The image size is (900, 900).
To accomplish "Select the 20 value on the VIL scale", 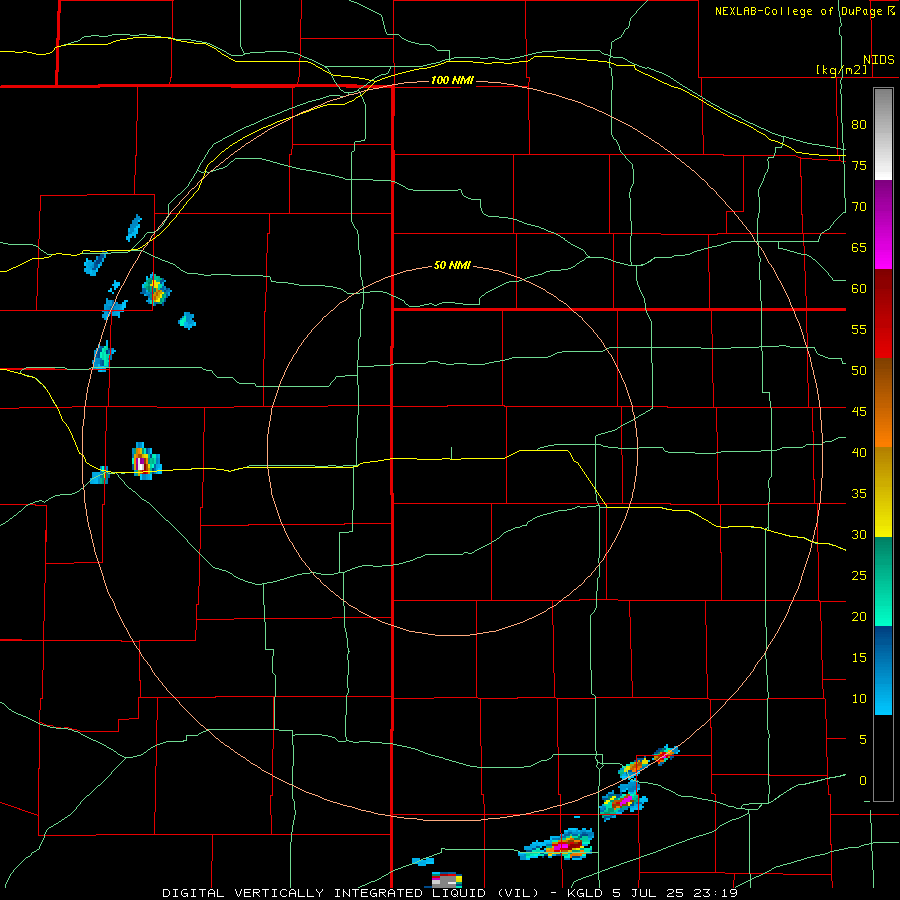I will (859, 616).
